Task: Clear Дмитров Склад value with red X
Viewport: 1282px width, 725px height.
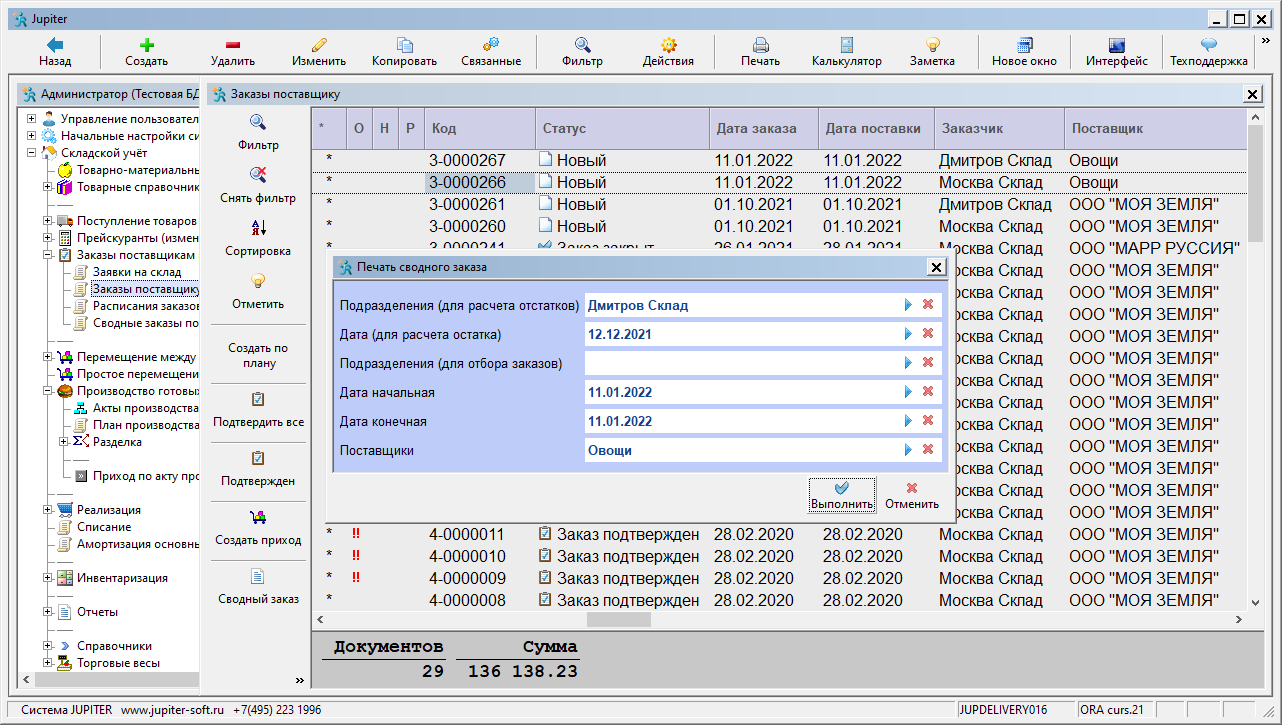Action: pos(927,305)
